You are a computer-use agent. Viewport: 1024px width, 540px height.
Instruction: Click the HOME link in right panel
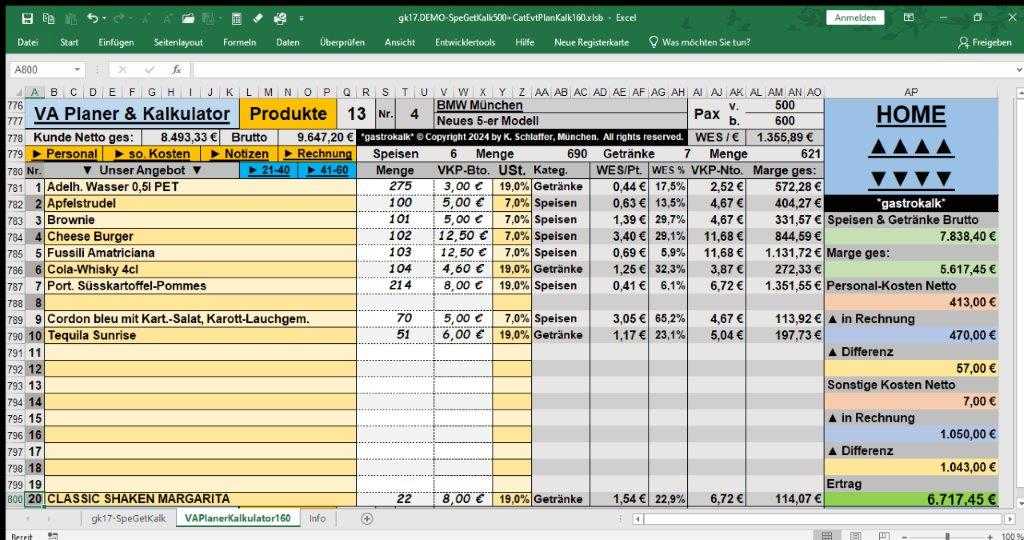(x=910, y=115)
